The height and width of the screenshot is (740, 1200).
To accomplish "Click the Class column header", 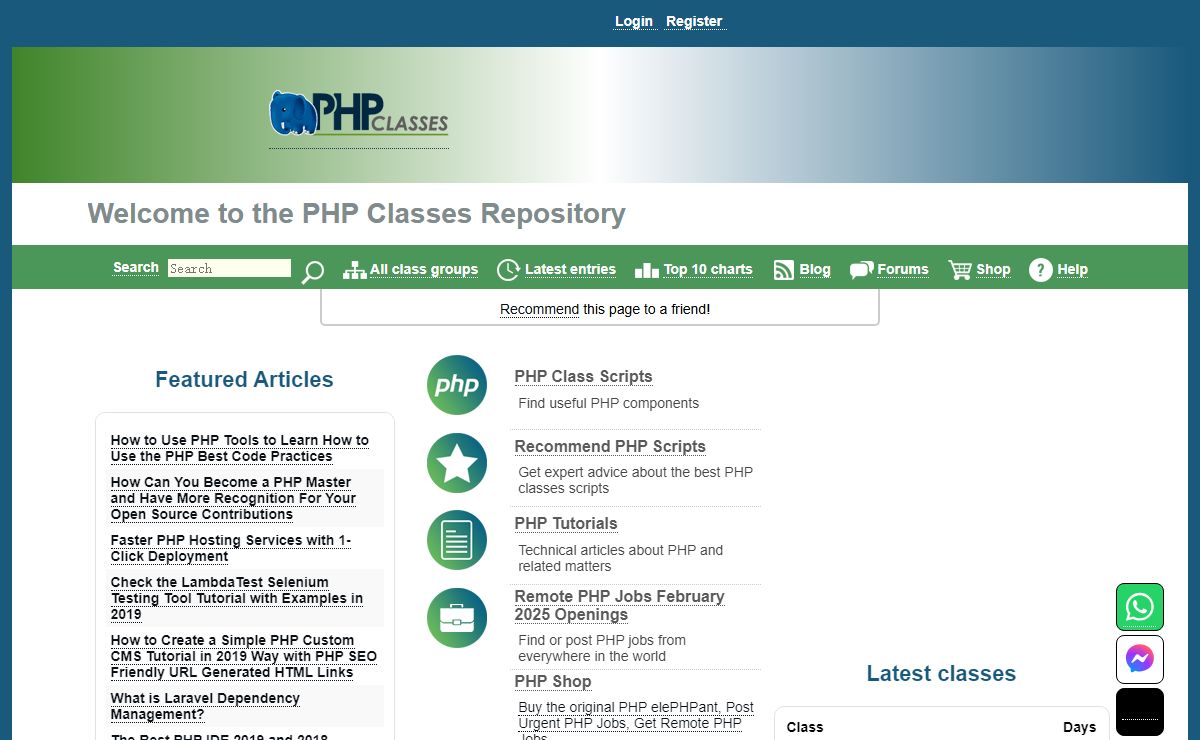I will [805, 727].
